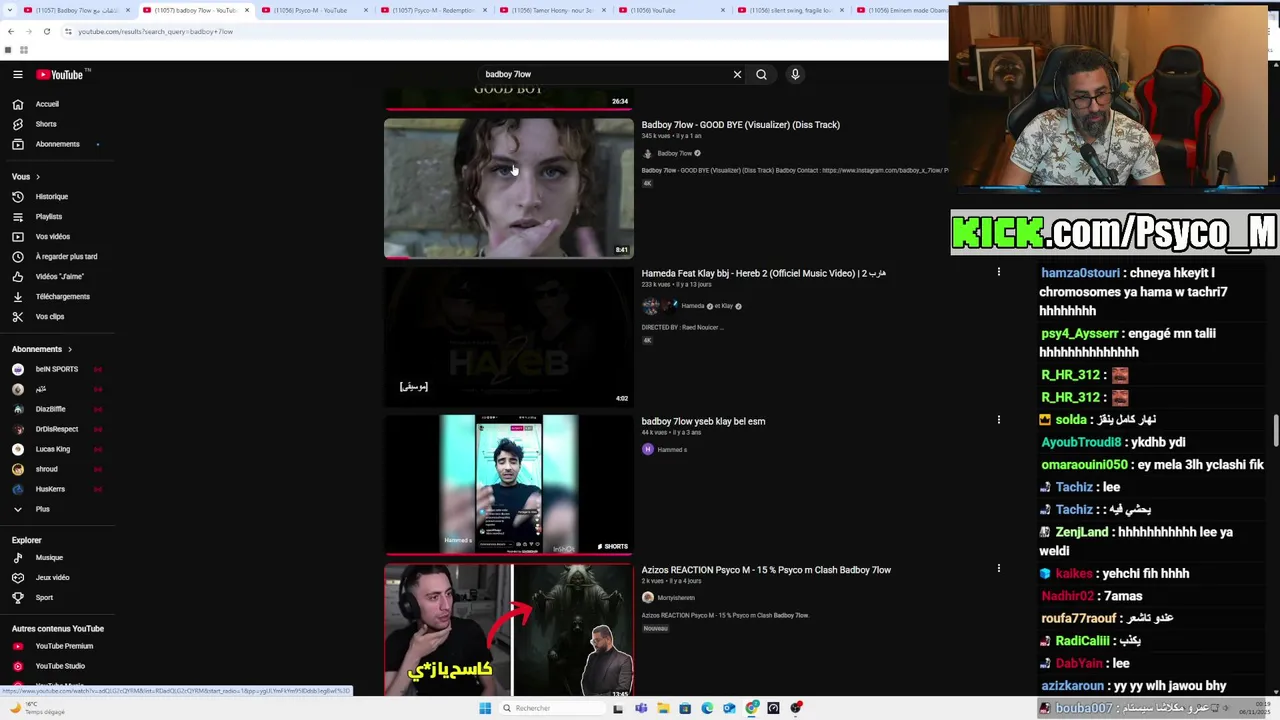Switch to the silent swing, fragile love tab
The width and height of the screenshot is (1280, 720).
click(x=790, y=10)
